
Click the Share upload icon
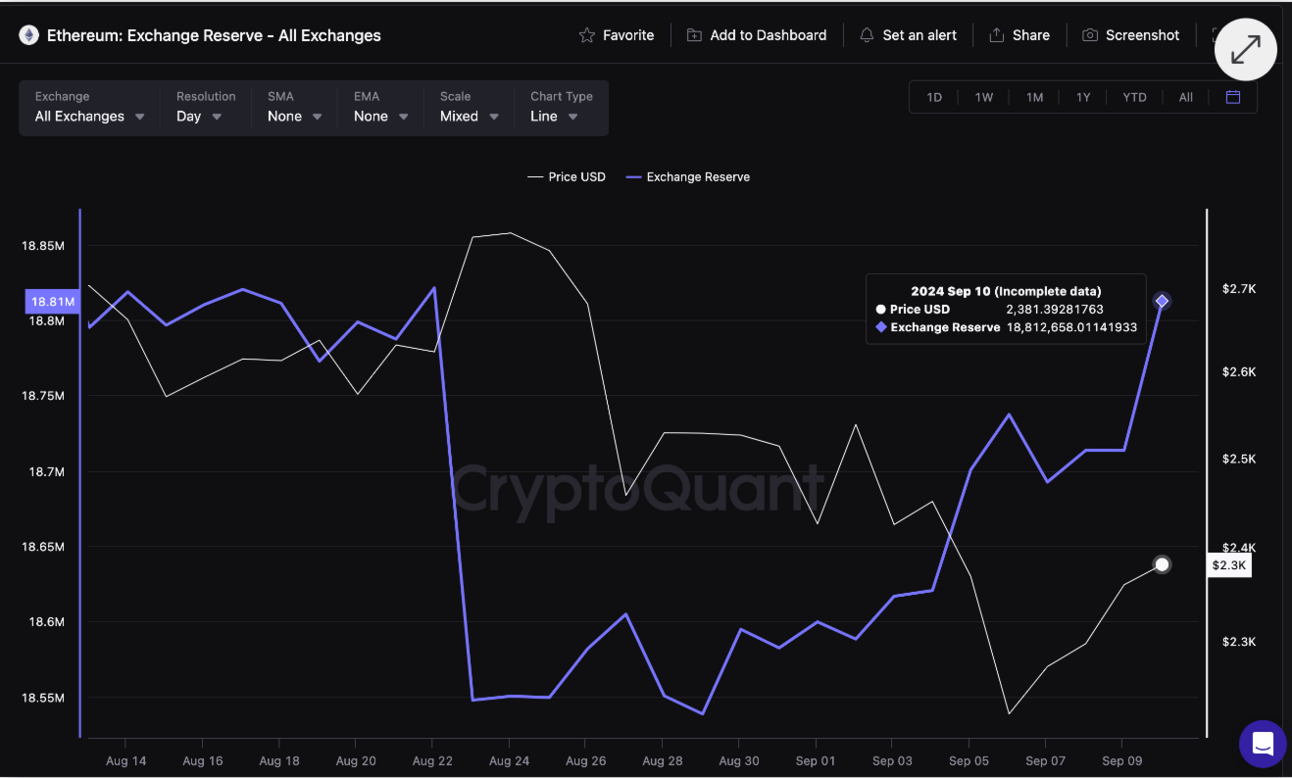coord(996,35)
